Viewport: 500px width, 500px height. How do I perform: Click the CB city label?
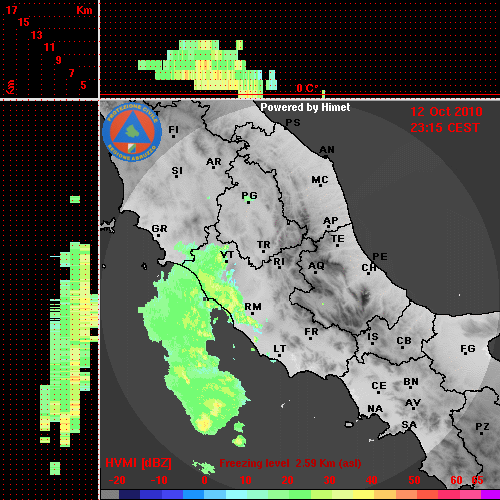click(404, 341)
